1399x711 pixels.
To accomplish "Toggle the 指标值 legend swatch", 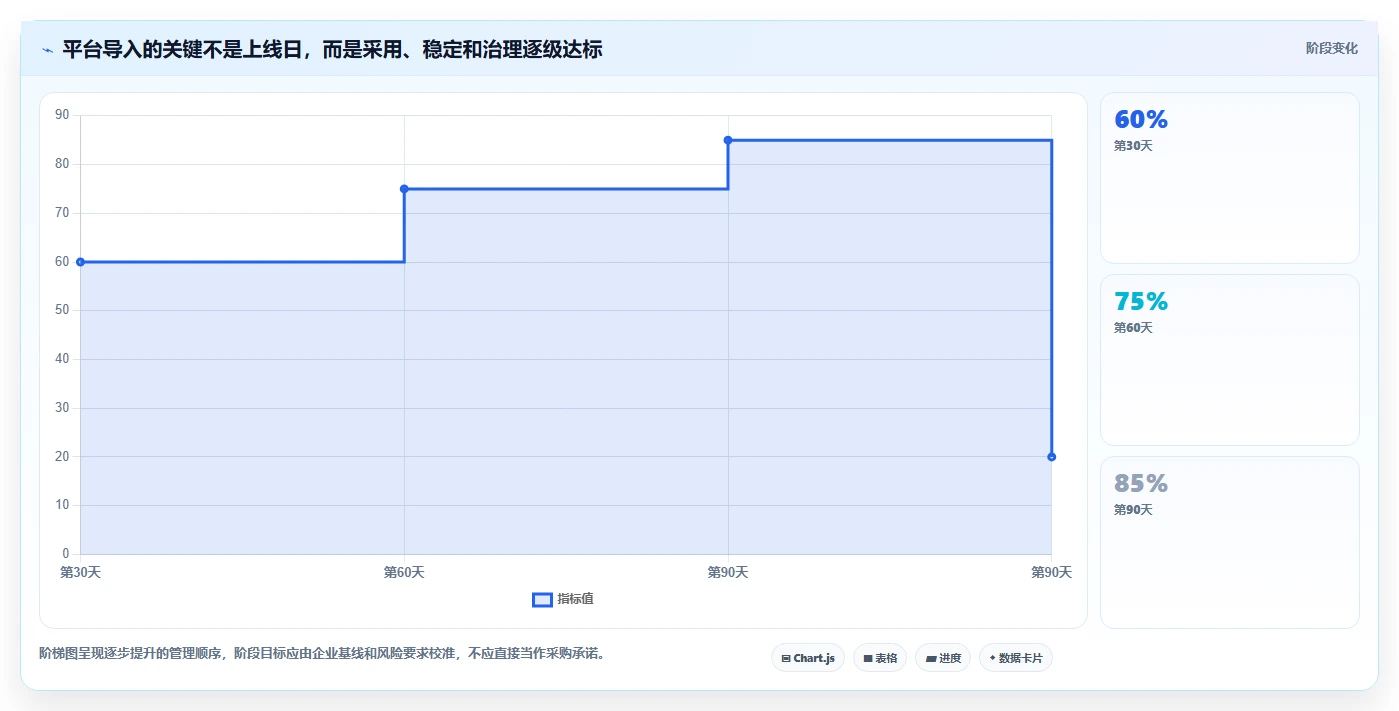I will pos(542,599).
